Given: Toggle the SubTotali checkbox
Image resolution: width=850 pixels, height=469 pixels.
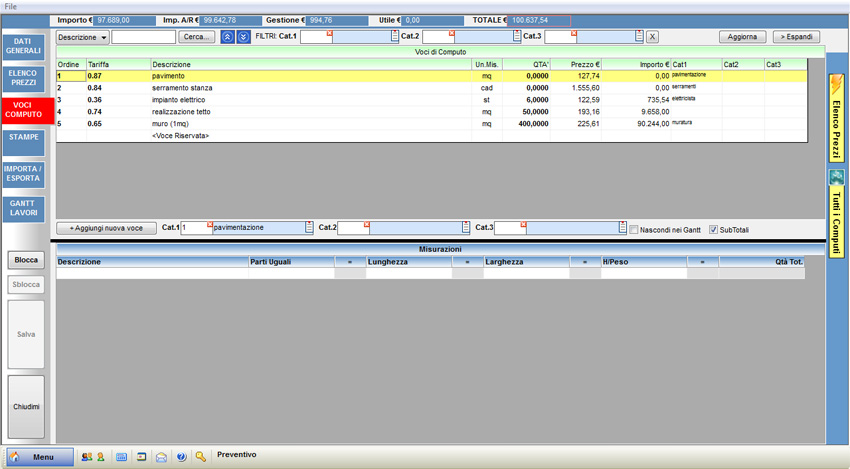Looking at the screenshot, I should coord(713,230).
